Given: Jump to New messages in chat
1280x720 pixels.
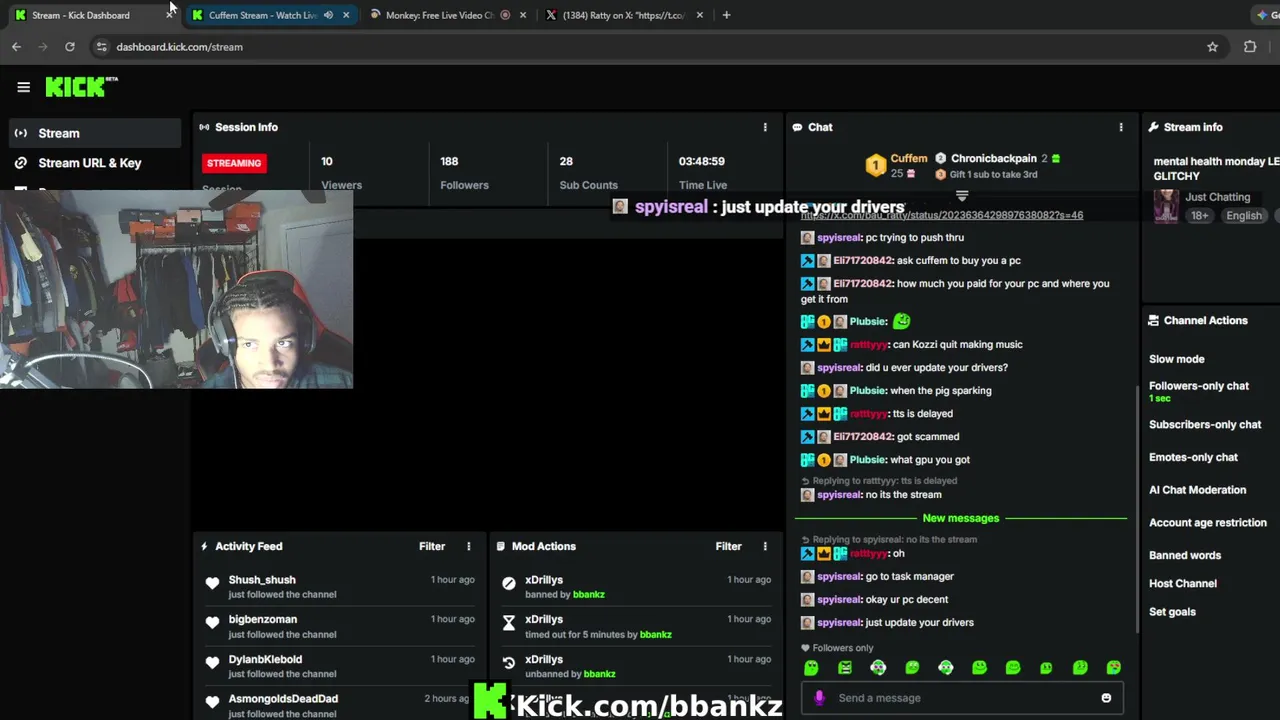Looking at the screenshot, I should [x=961, y=518].
